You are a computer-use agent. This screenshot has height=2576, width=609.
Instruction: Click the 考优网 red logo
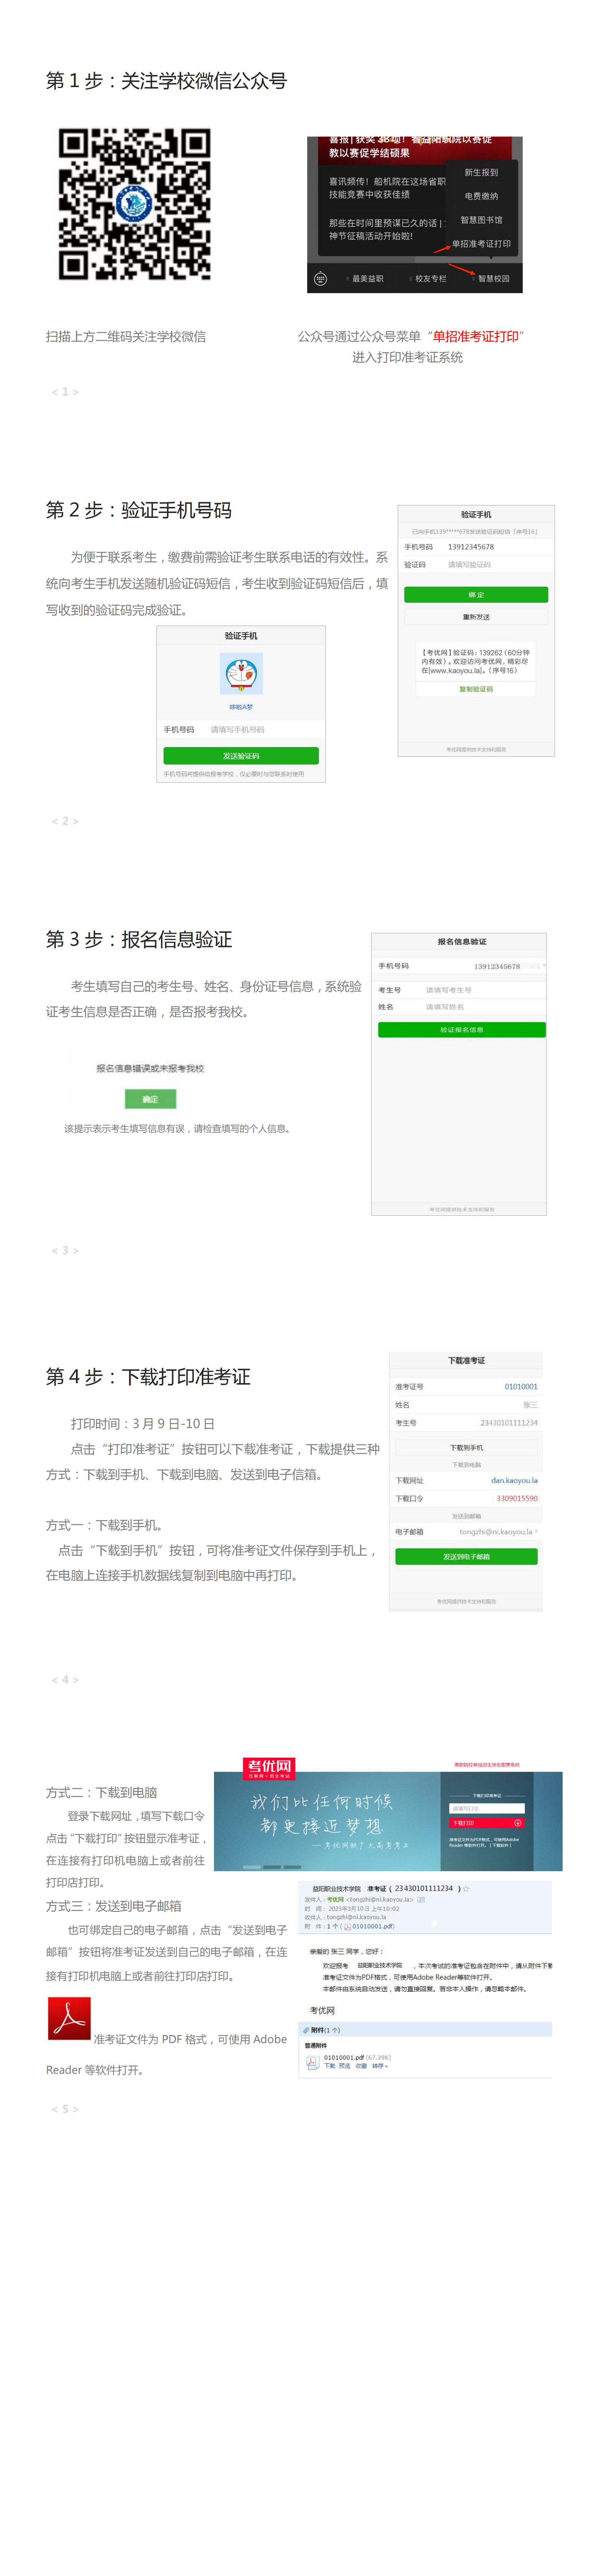(x=269, y=1770)
